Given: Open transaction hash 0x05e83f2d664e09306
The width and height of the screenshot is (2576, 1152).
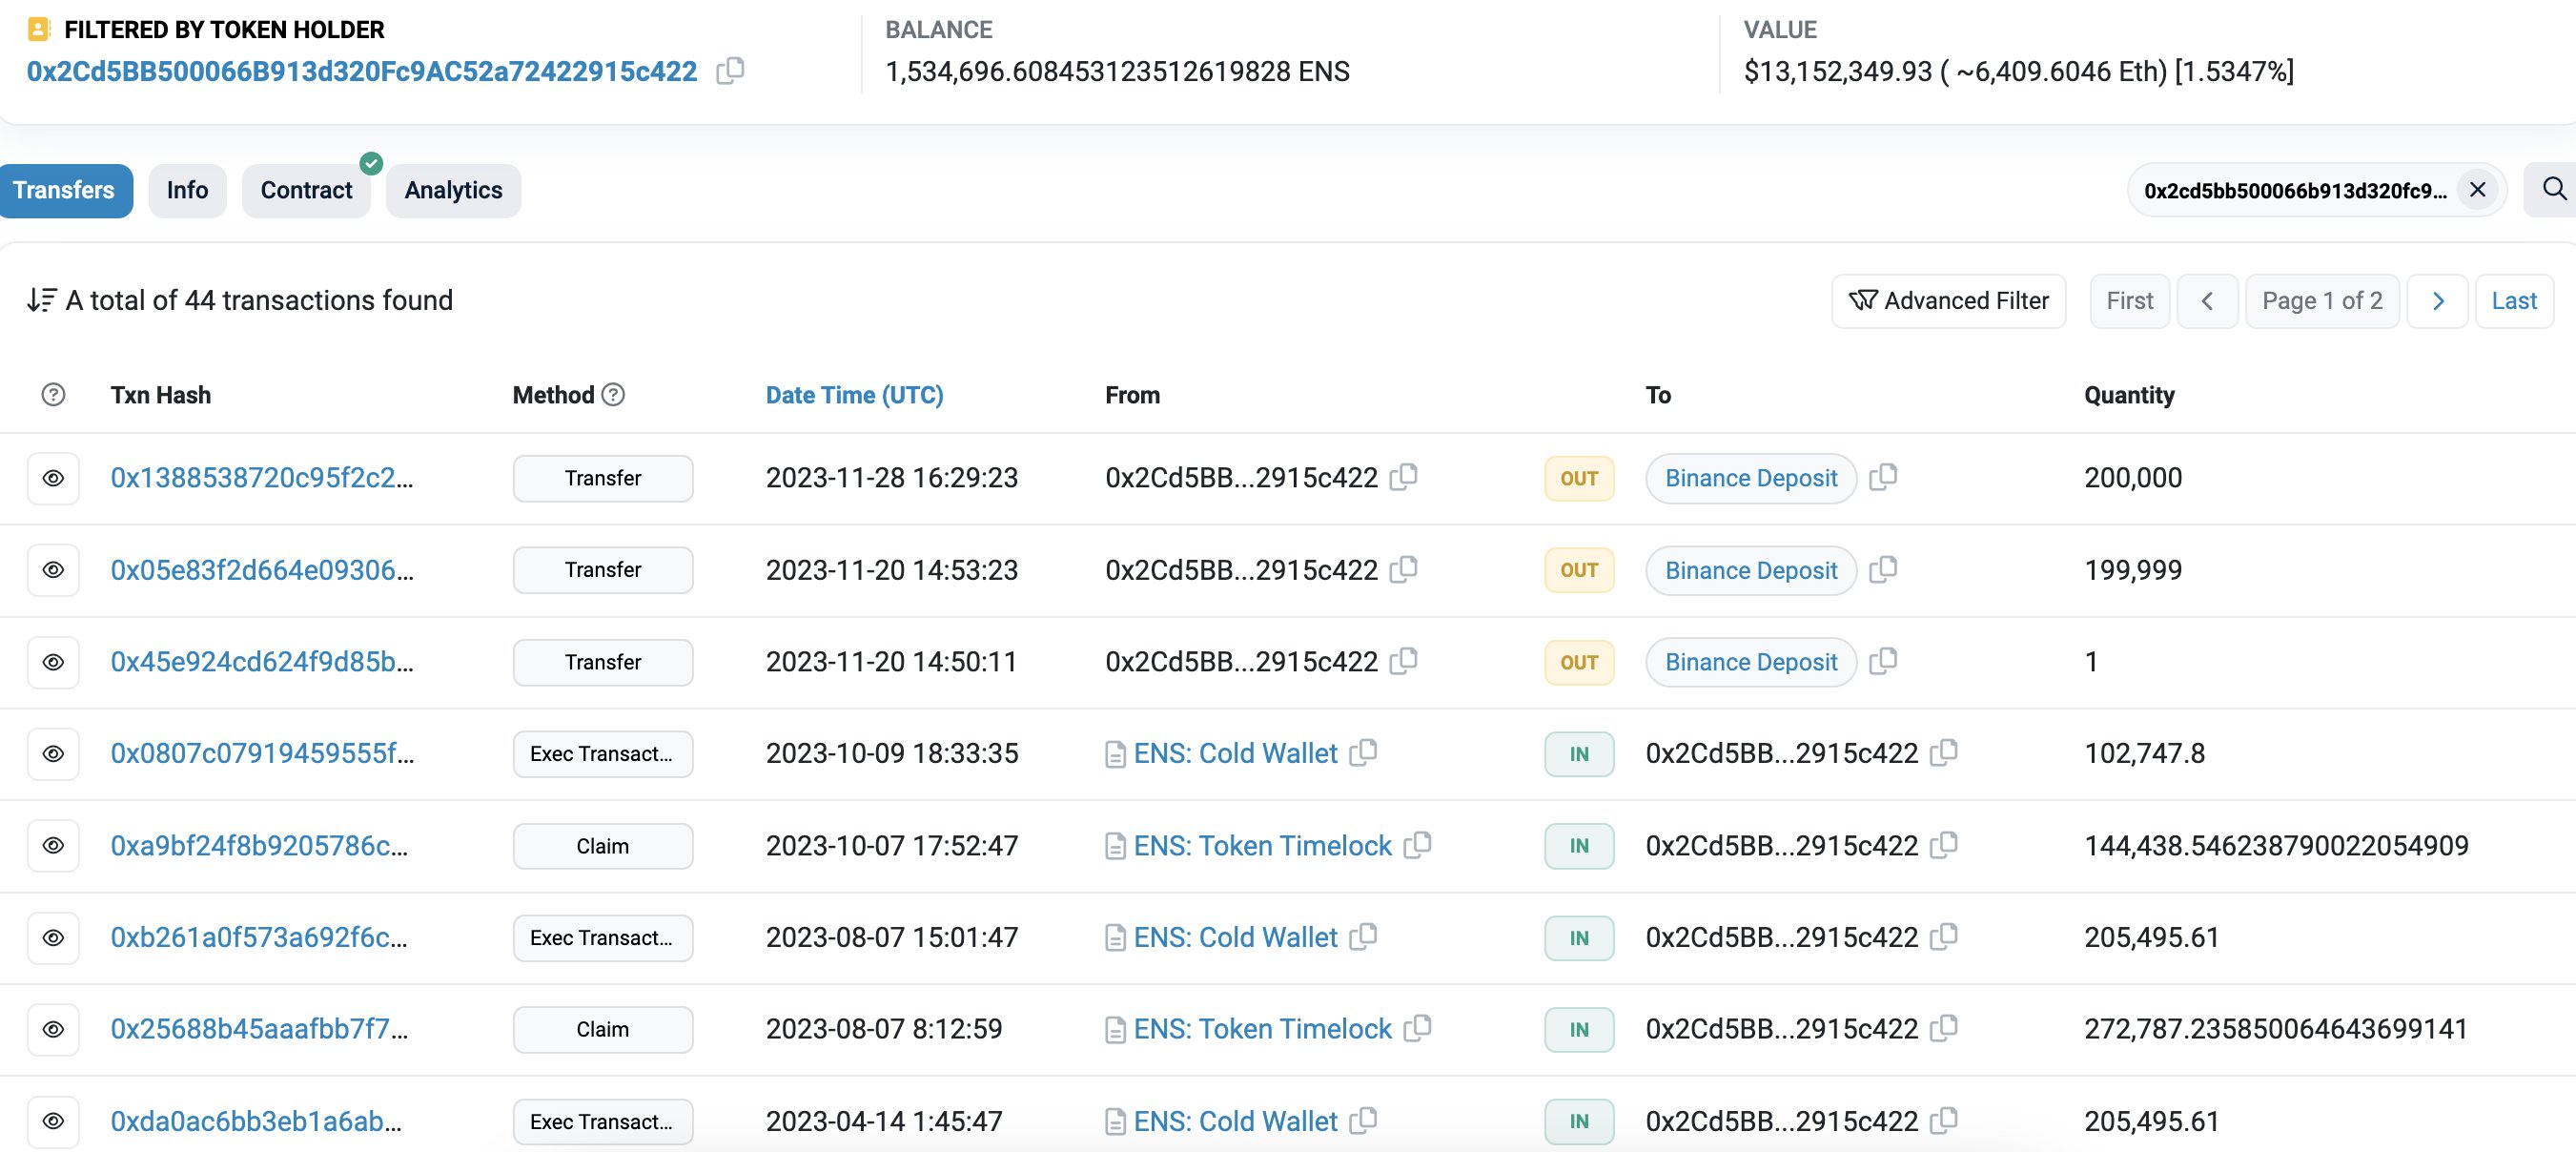Looking at the screenshot, I should coord(262,570).
